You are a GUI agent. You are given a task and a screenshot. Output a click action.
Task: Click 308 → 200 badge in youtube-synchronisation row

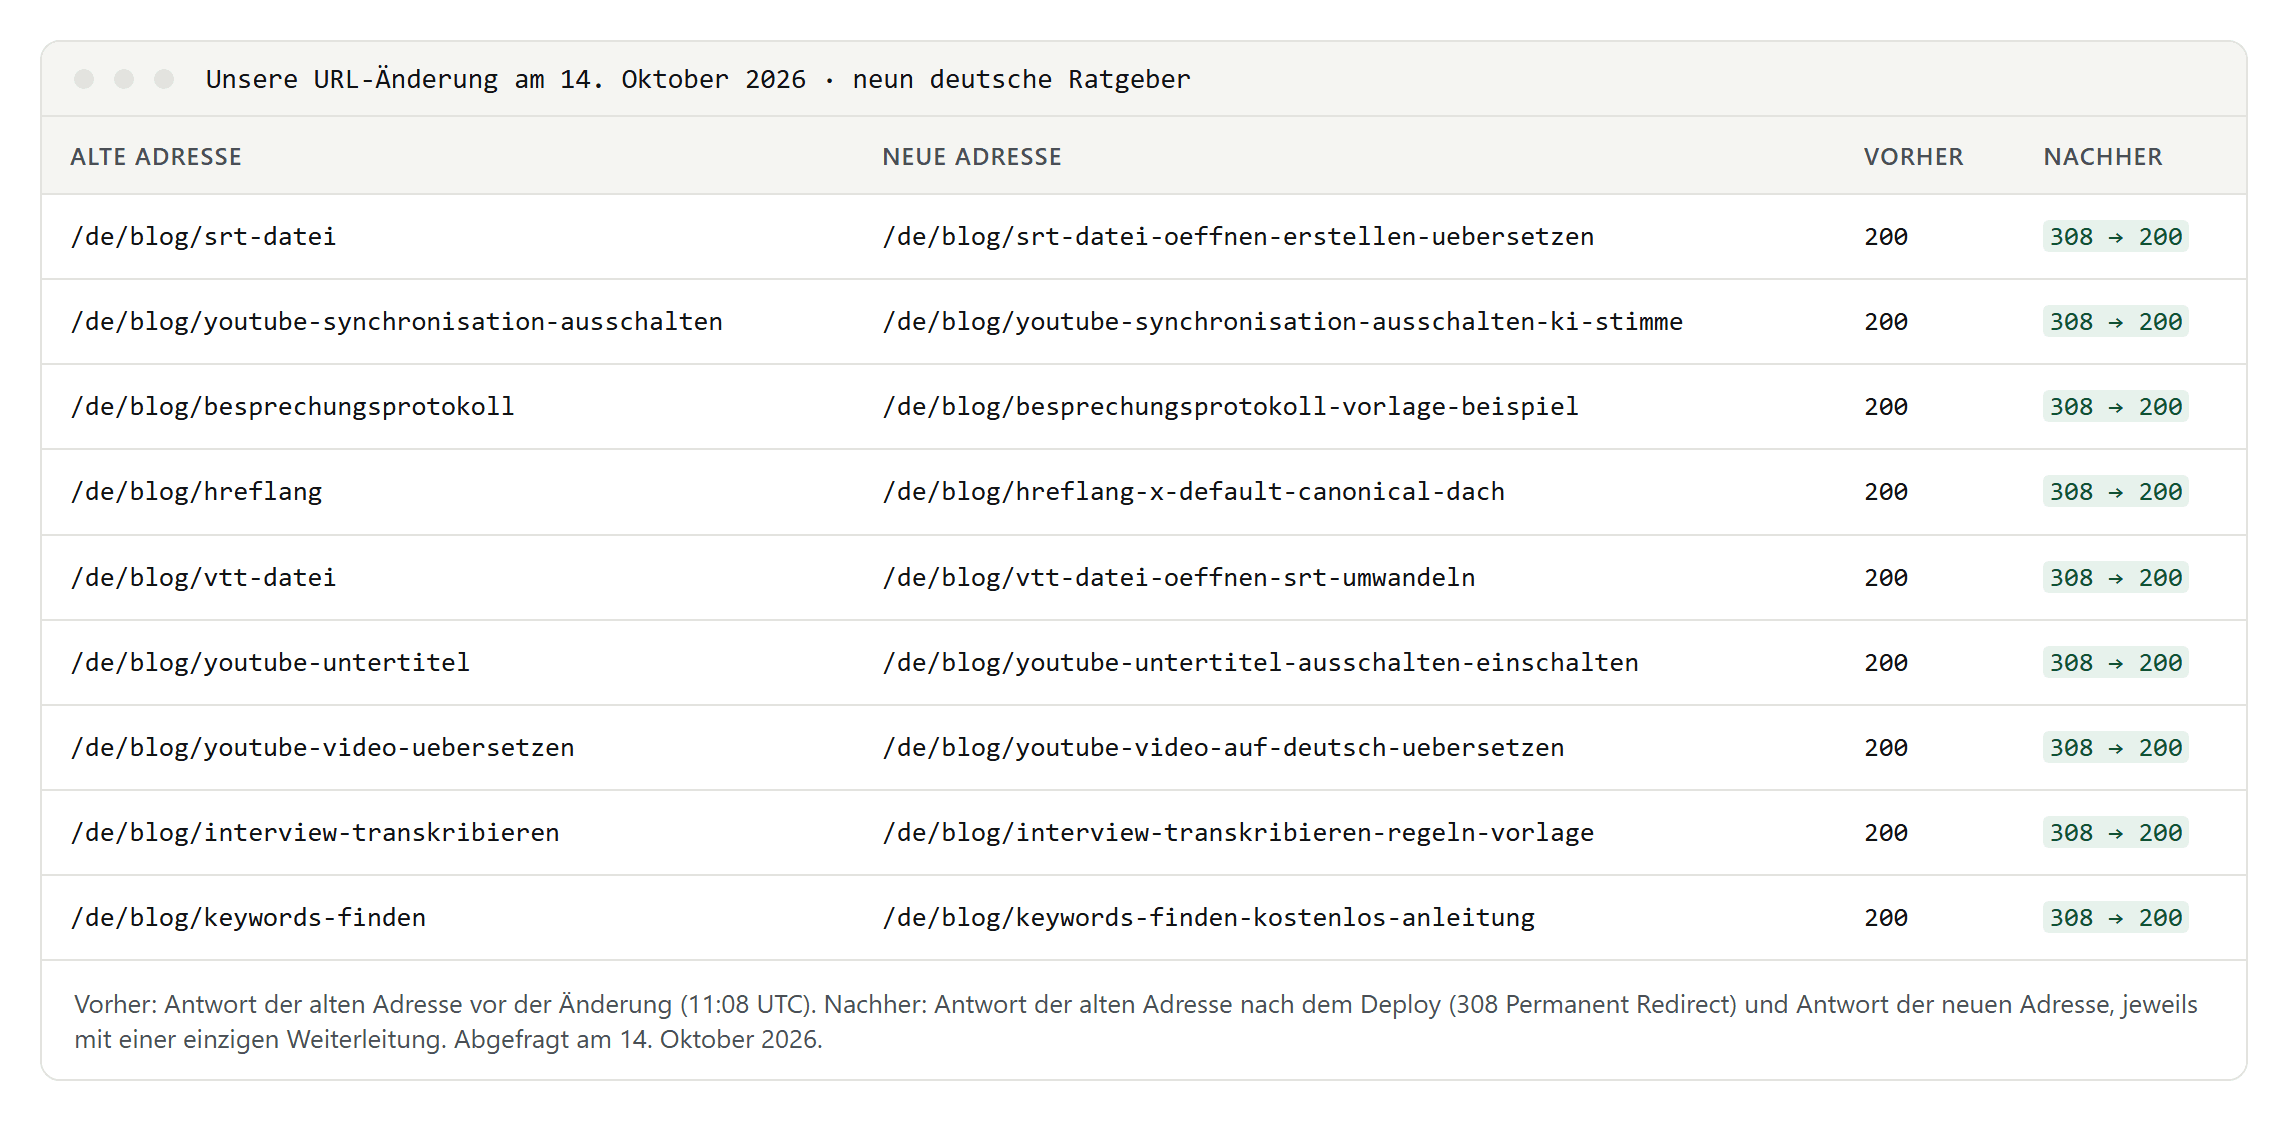2116,322
